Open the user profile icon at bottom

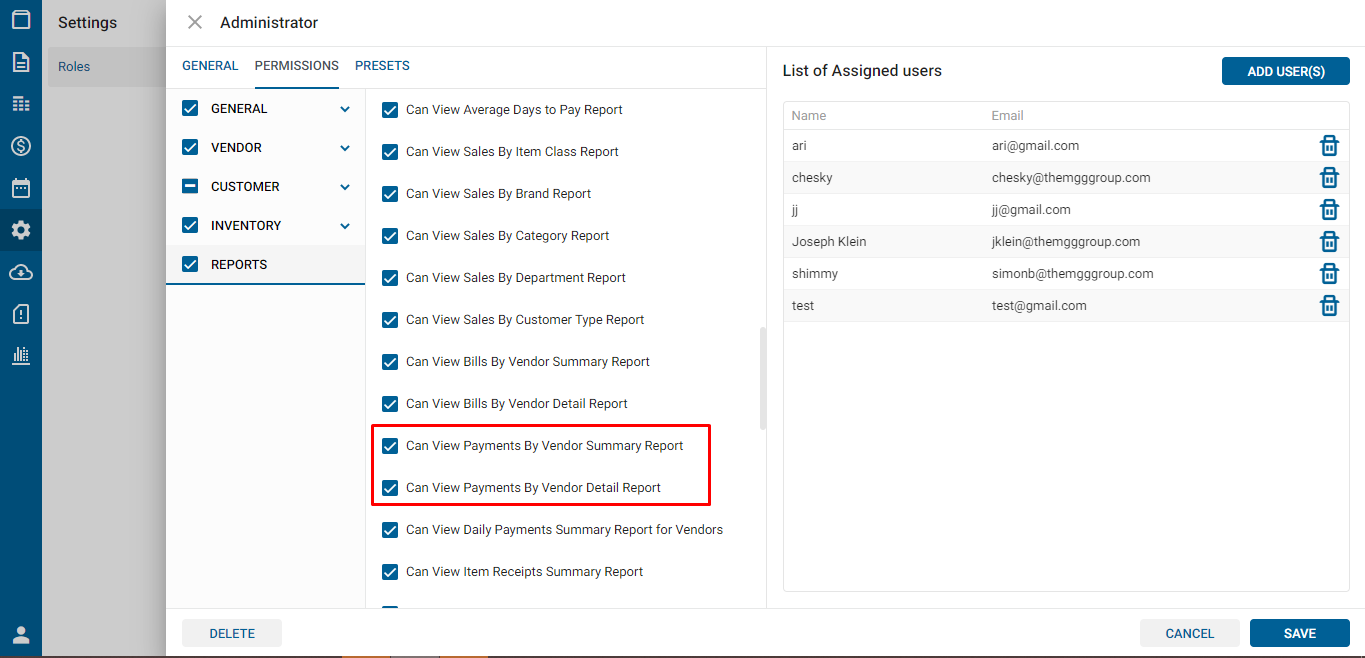tap(21, 635)
